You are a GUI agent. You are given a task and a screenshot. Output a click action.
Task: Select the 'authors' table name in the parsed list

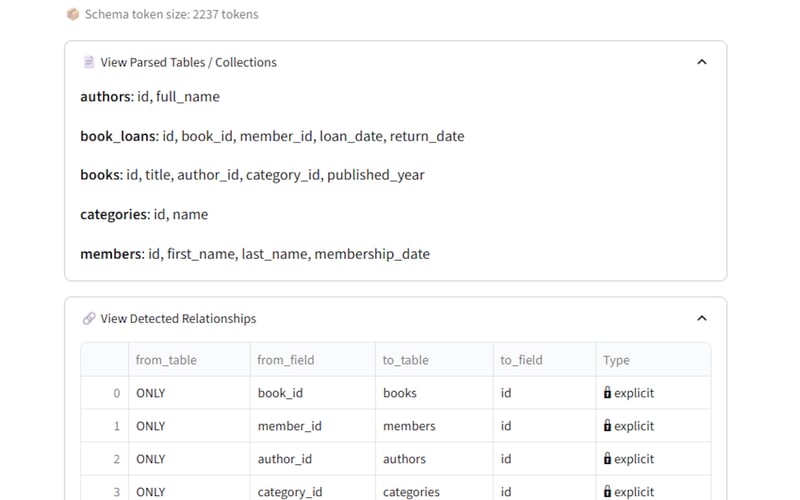(x=105, y=96)
